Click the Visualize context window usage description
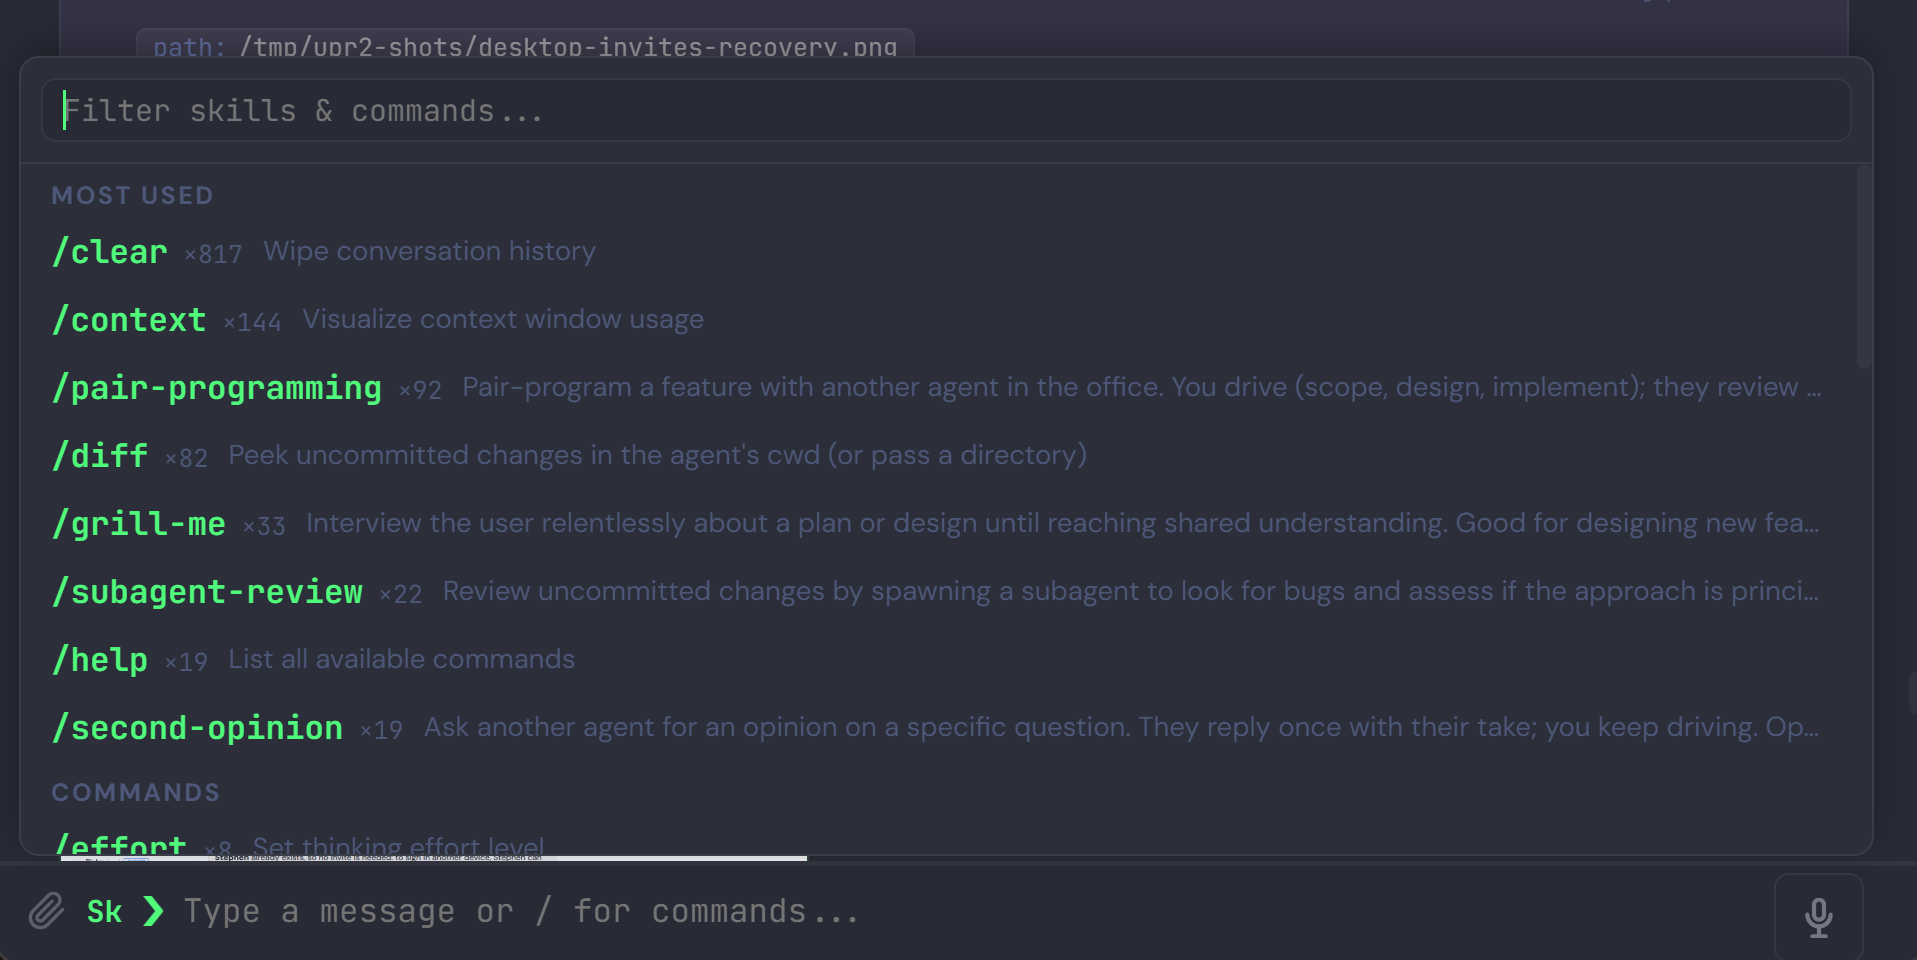 (x=503, y=319)
